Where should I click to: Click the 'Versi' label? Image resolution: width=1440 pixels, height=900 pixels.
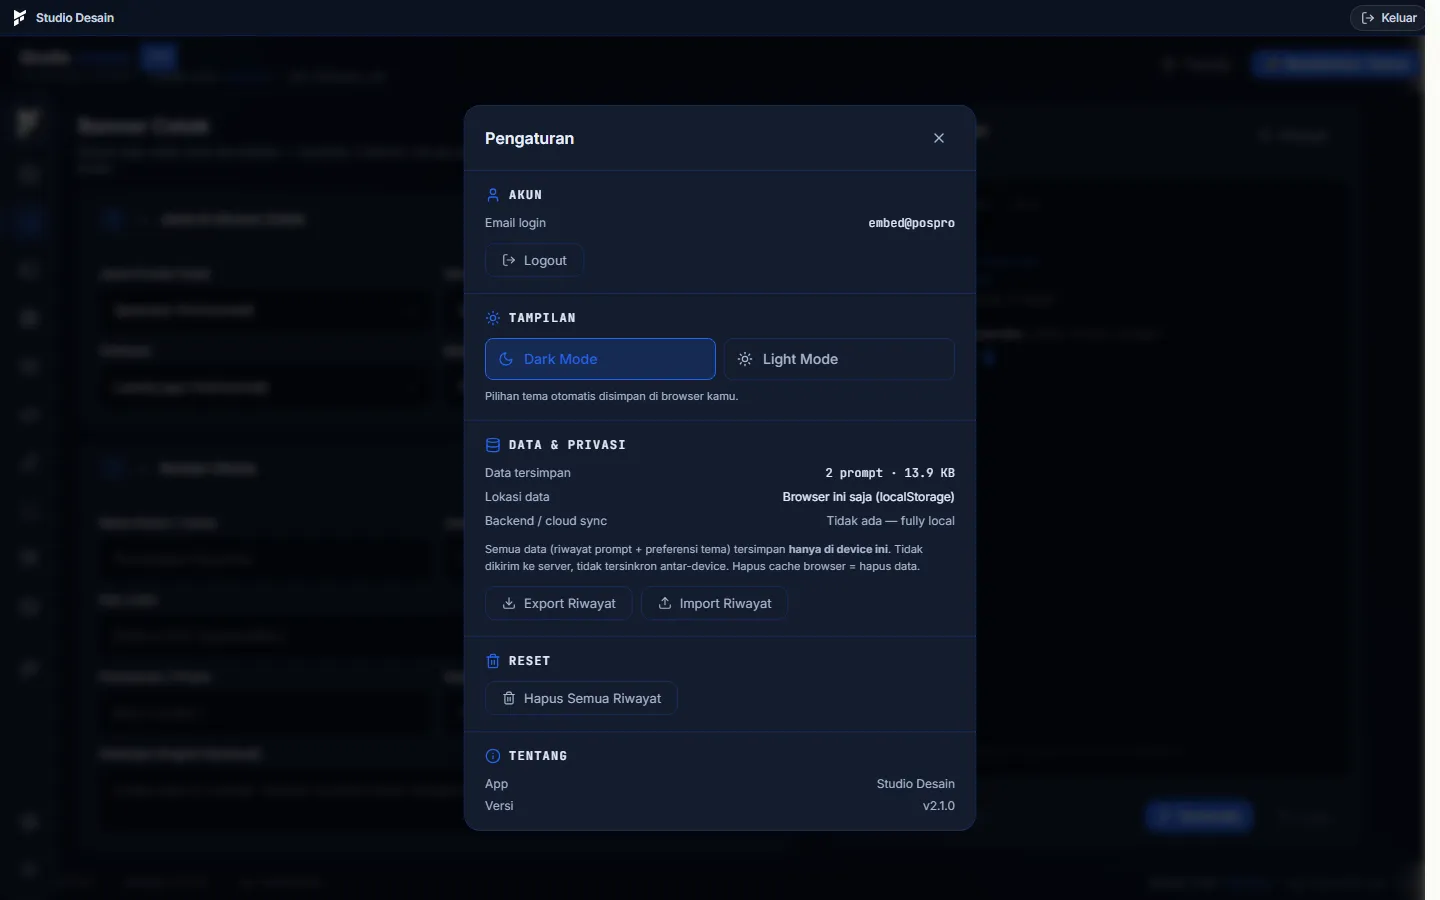point(499,806)
